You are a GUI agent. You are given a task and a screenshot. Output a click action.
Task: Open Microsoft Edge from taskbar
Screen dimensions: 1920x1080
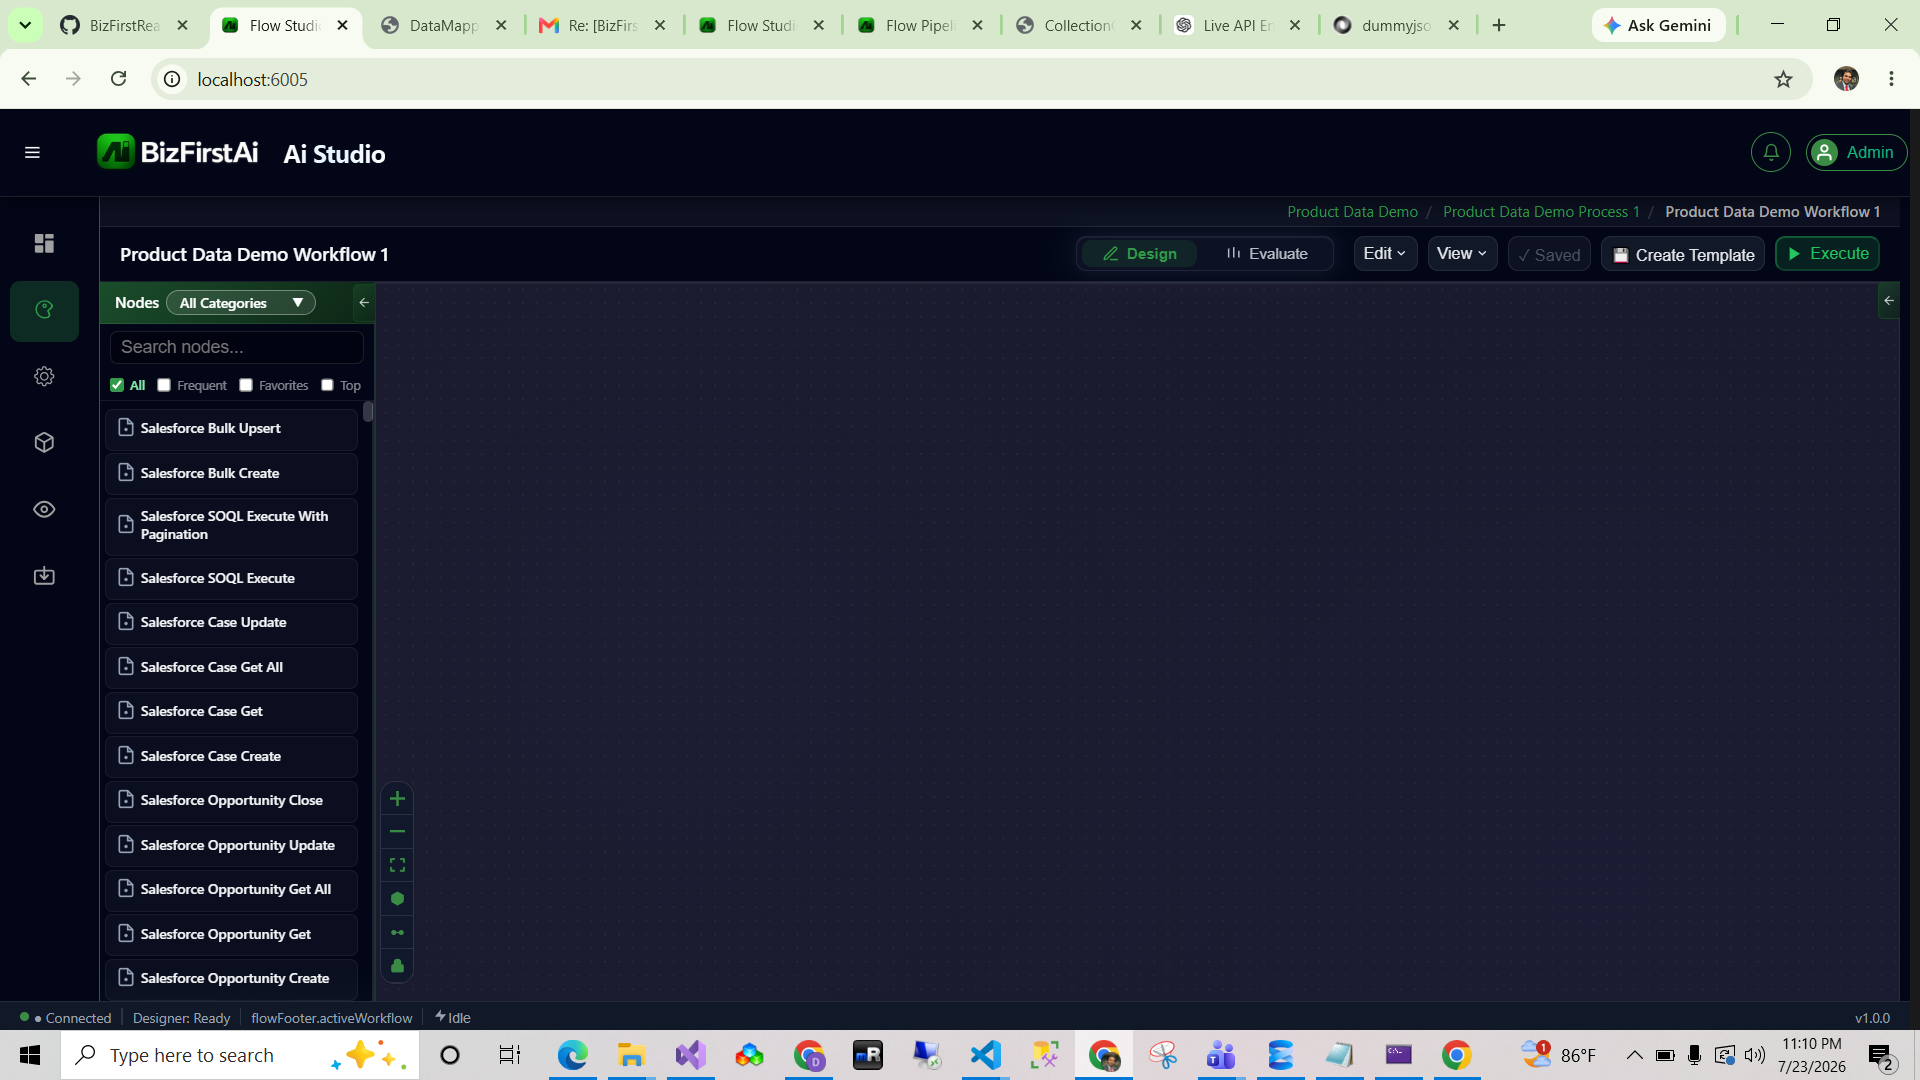tap(572, 1054)
